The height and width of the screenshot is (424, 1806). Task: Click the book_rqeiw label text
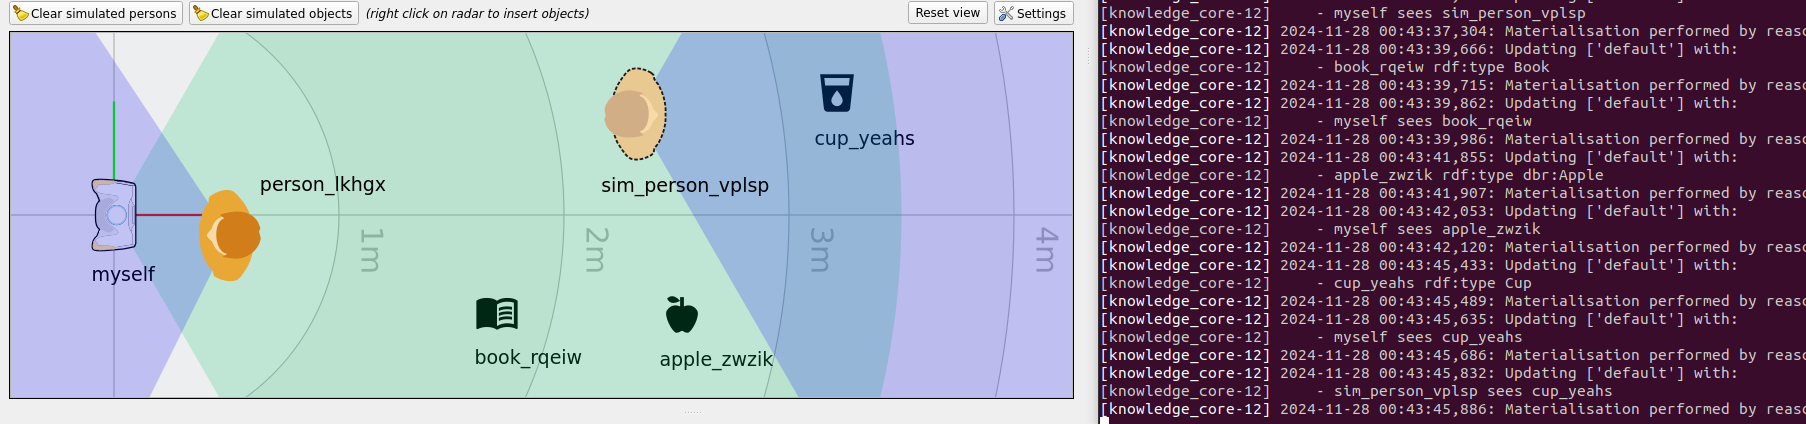pyautogui.click(x=527, y=358)
